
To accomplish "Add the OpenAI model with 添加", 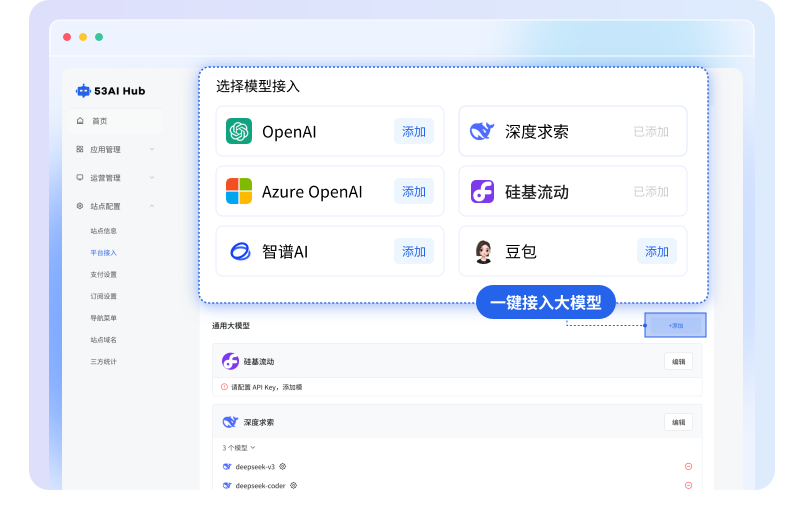I will 414,131.
